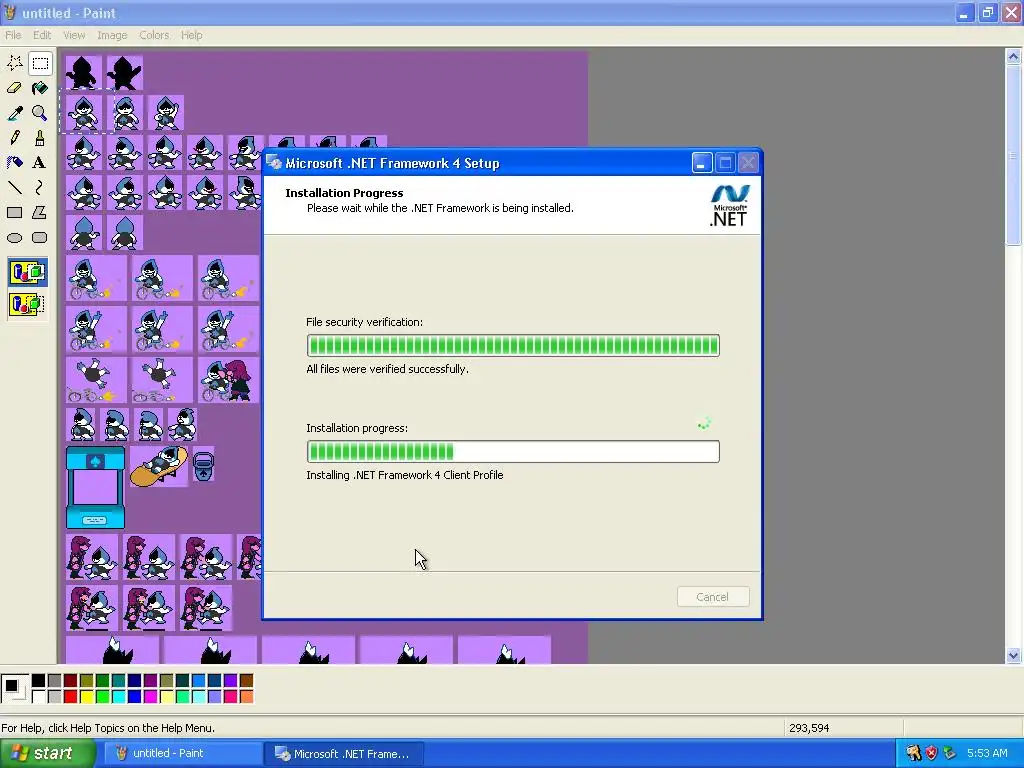Open the View menu in Paint
Screen dimensions: 1024x768
pyautogui.click(x=74, y=35)
